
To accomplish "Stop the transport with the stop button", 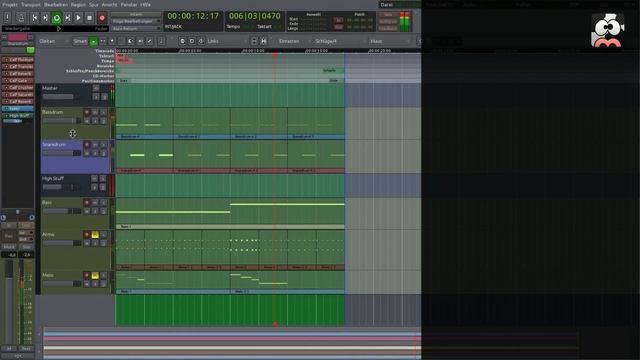I will click(89, 18).
